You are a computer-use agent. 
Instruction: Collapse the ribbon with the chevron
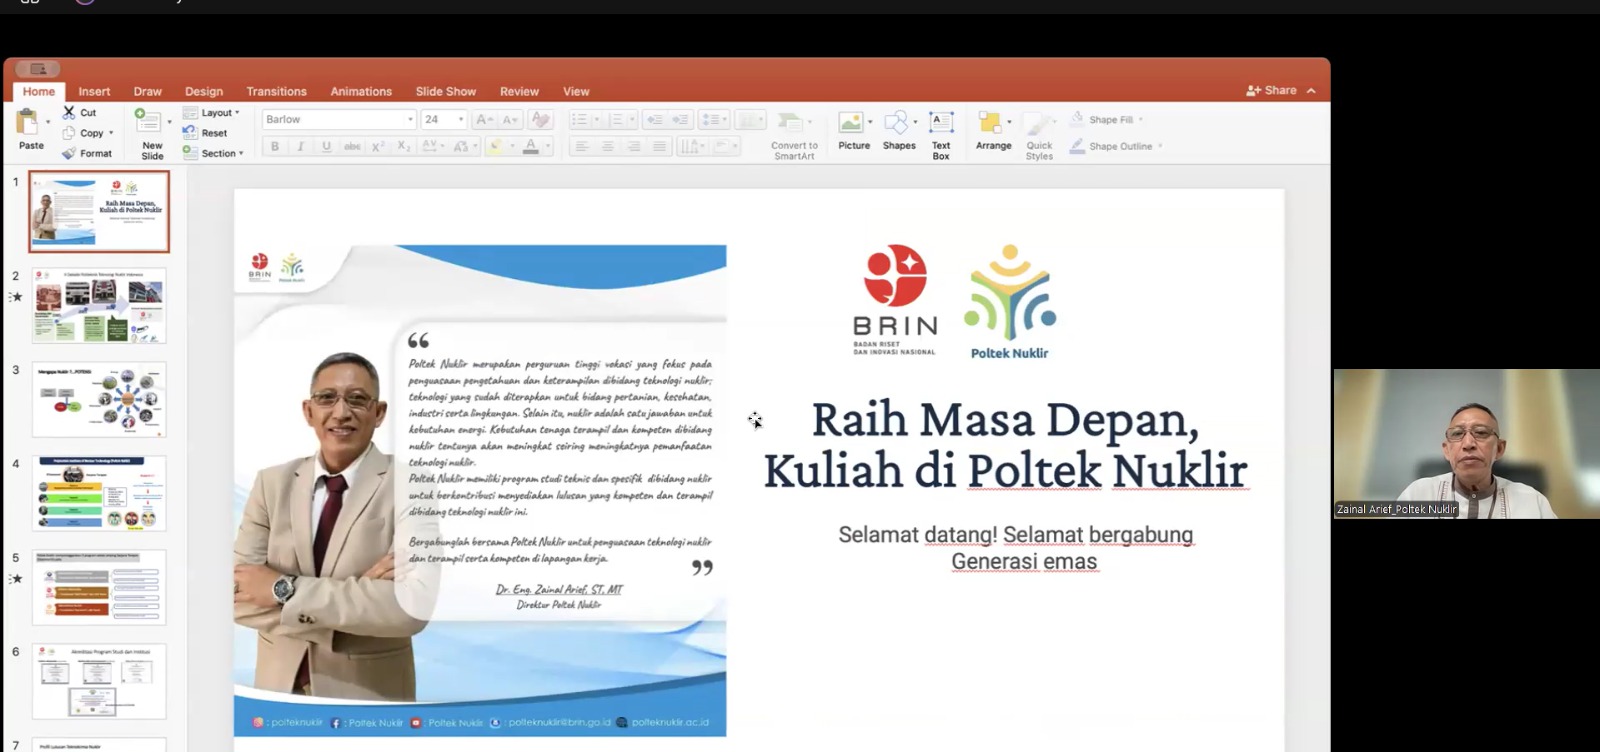[x=1311, y=91]
